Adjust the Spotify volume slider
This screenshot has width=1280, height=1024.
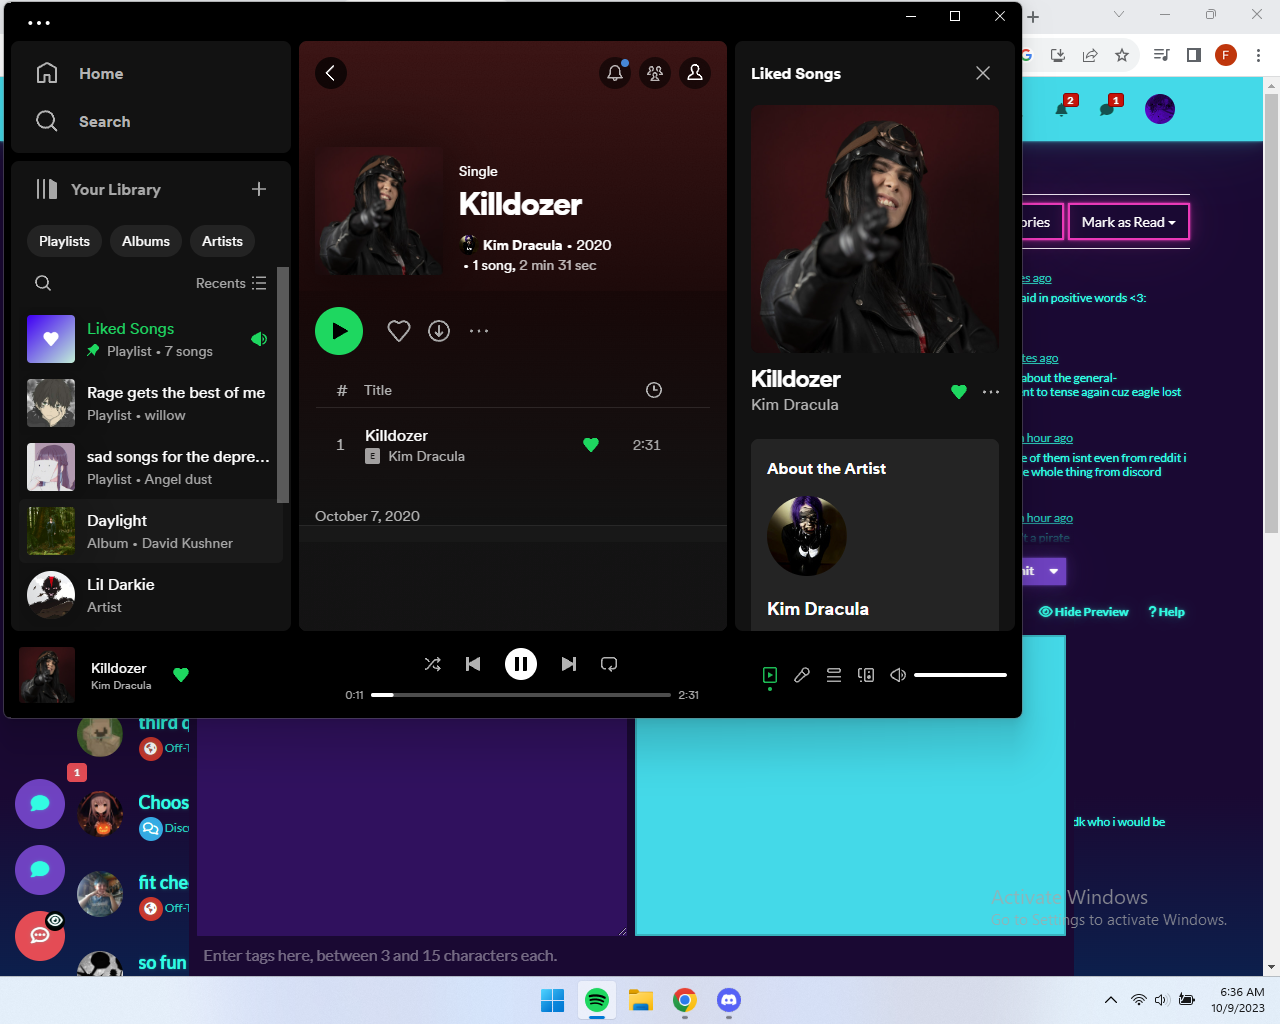960,675
